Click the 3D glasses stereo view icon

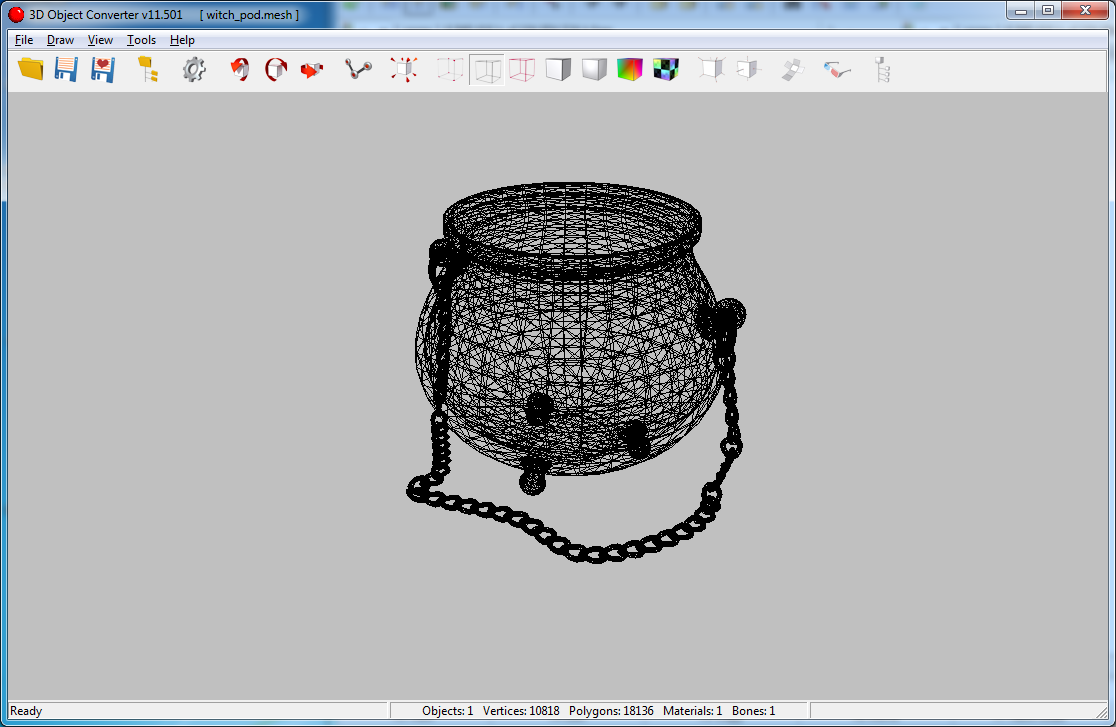coord(837,70)
